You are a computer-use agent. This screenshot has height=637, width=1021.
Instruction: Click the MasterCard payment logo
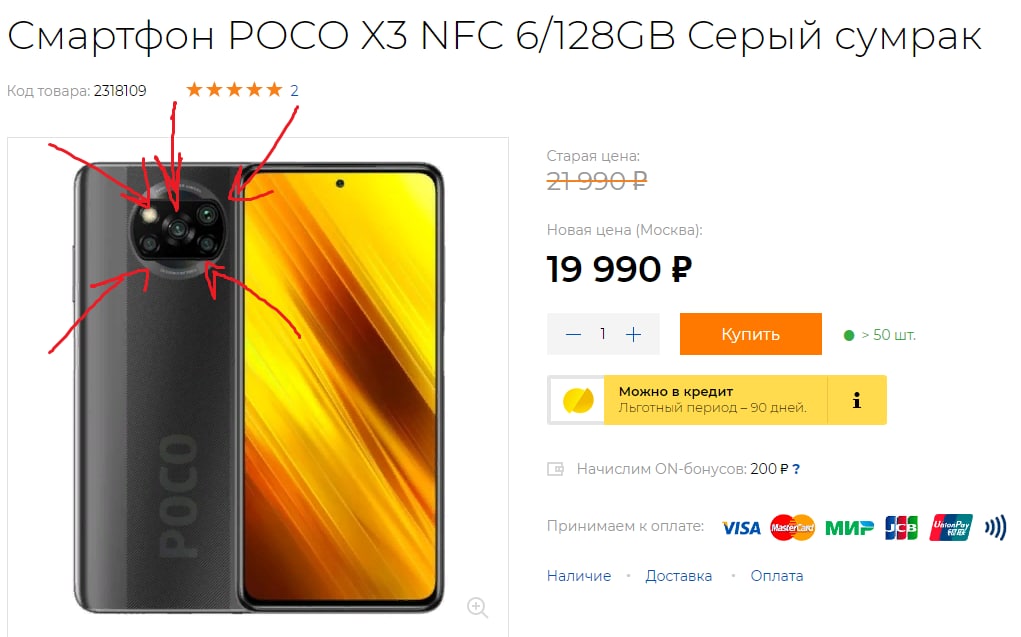[x=792, y=528]
